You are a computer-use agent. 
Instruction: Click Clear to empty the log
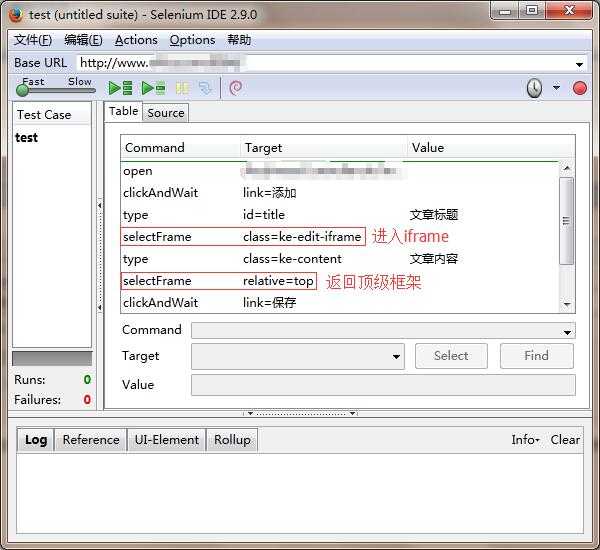565,440
